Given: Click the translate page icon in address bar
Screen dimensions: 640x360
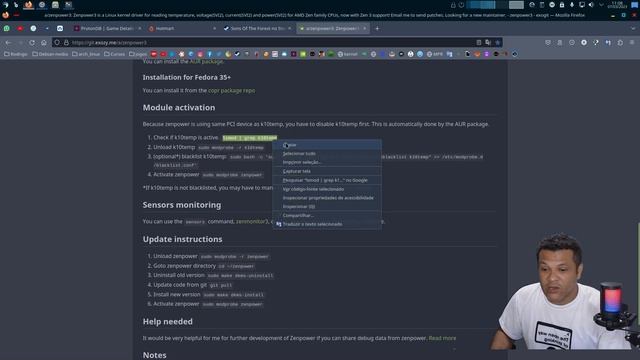Looking at the screenshot, I should 488,42.
